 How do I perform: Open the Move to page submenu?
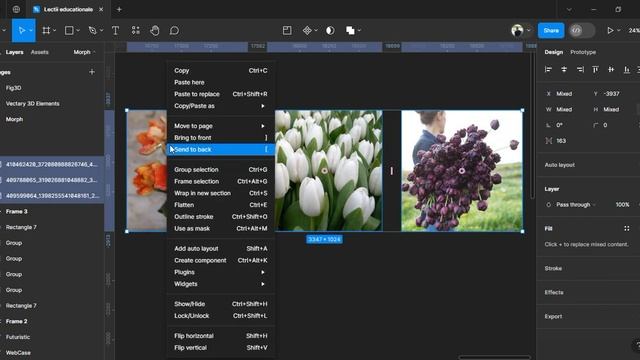(220, 126)
